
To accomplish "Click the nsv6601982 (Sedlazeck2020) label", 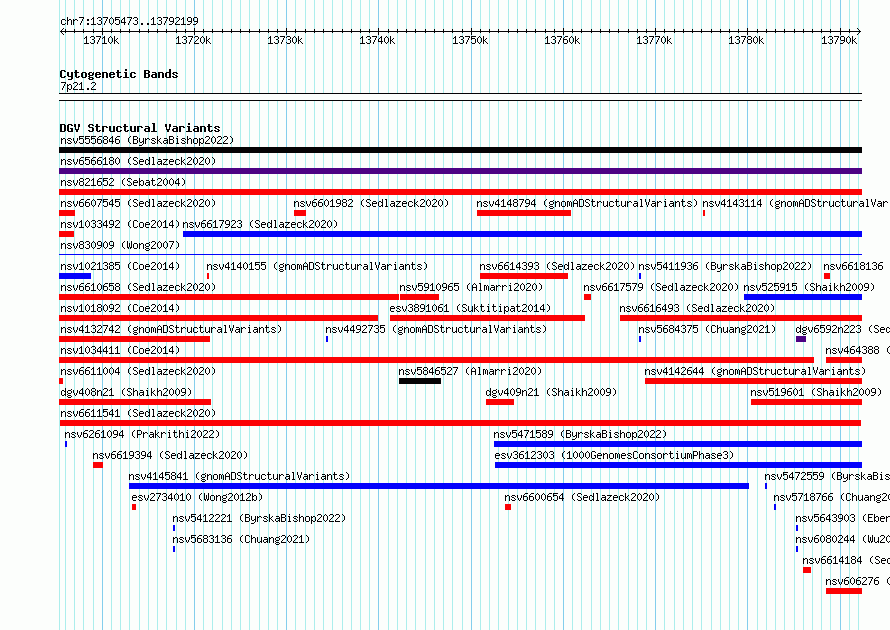I will tap(371, 203).
